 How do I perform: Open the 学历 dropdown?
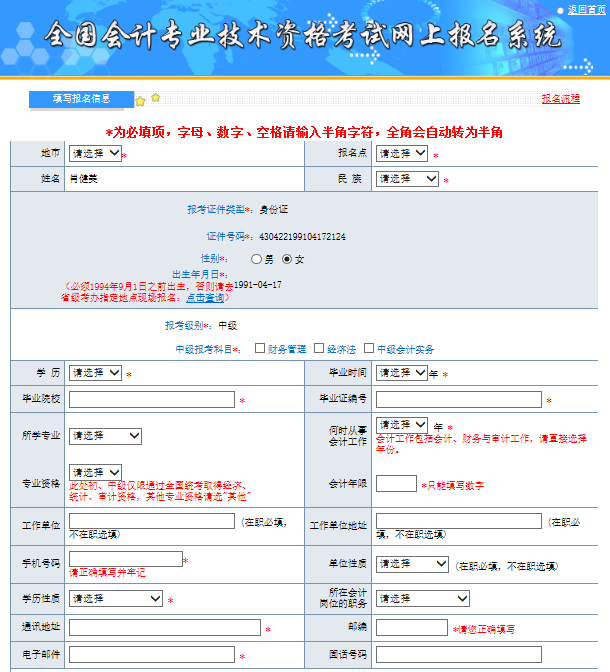click(x=95, y=373)
